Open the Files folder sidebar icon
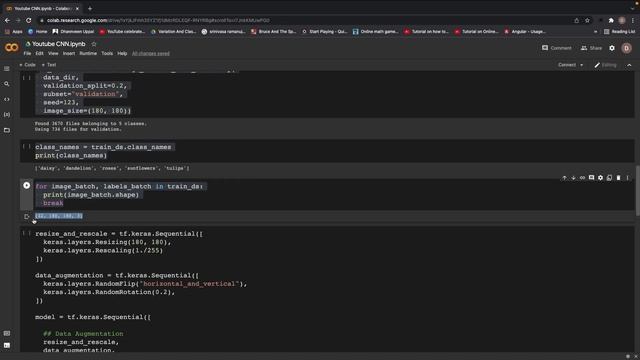 point(7,130)
